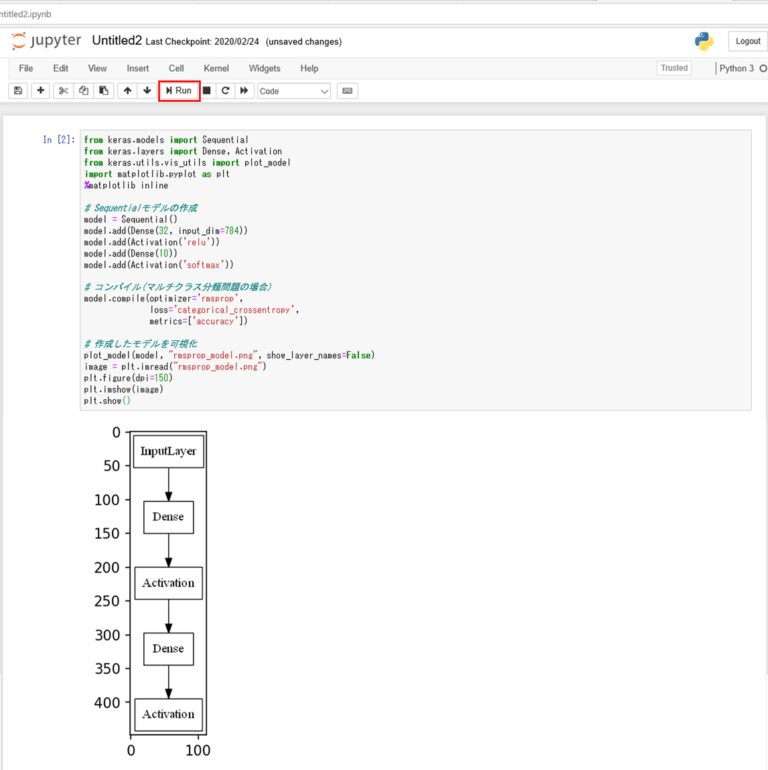Open the Insert menu

[x=137, y=68]
